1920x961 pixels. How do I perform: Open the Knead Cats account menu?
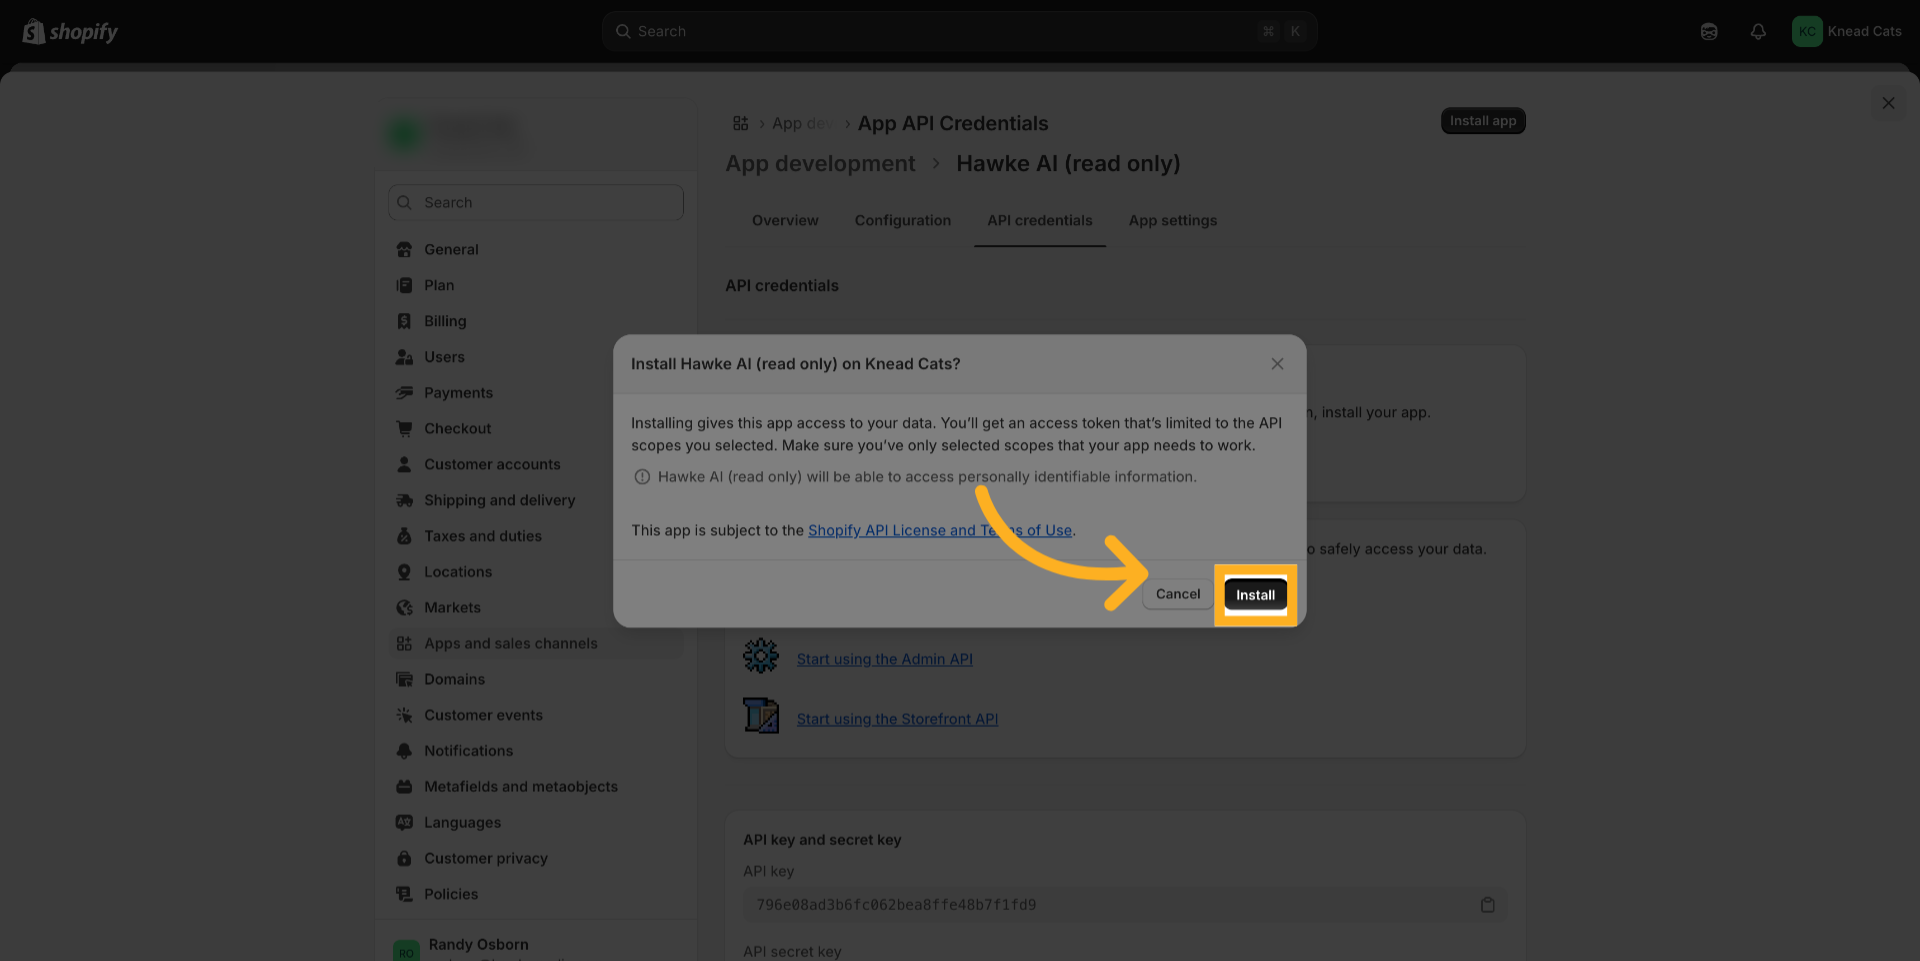click(x=1846, y=32)
